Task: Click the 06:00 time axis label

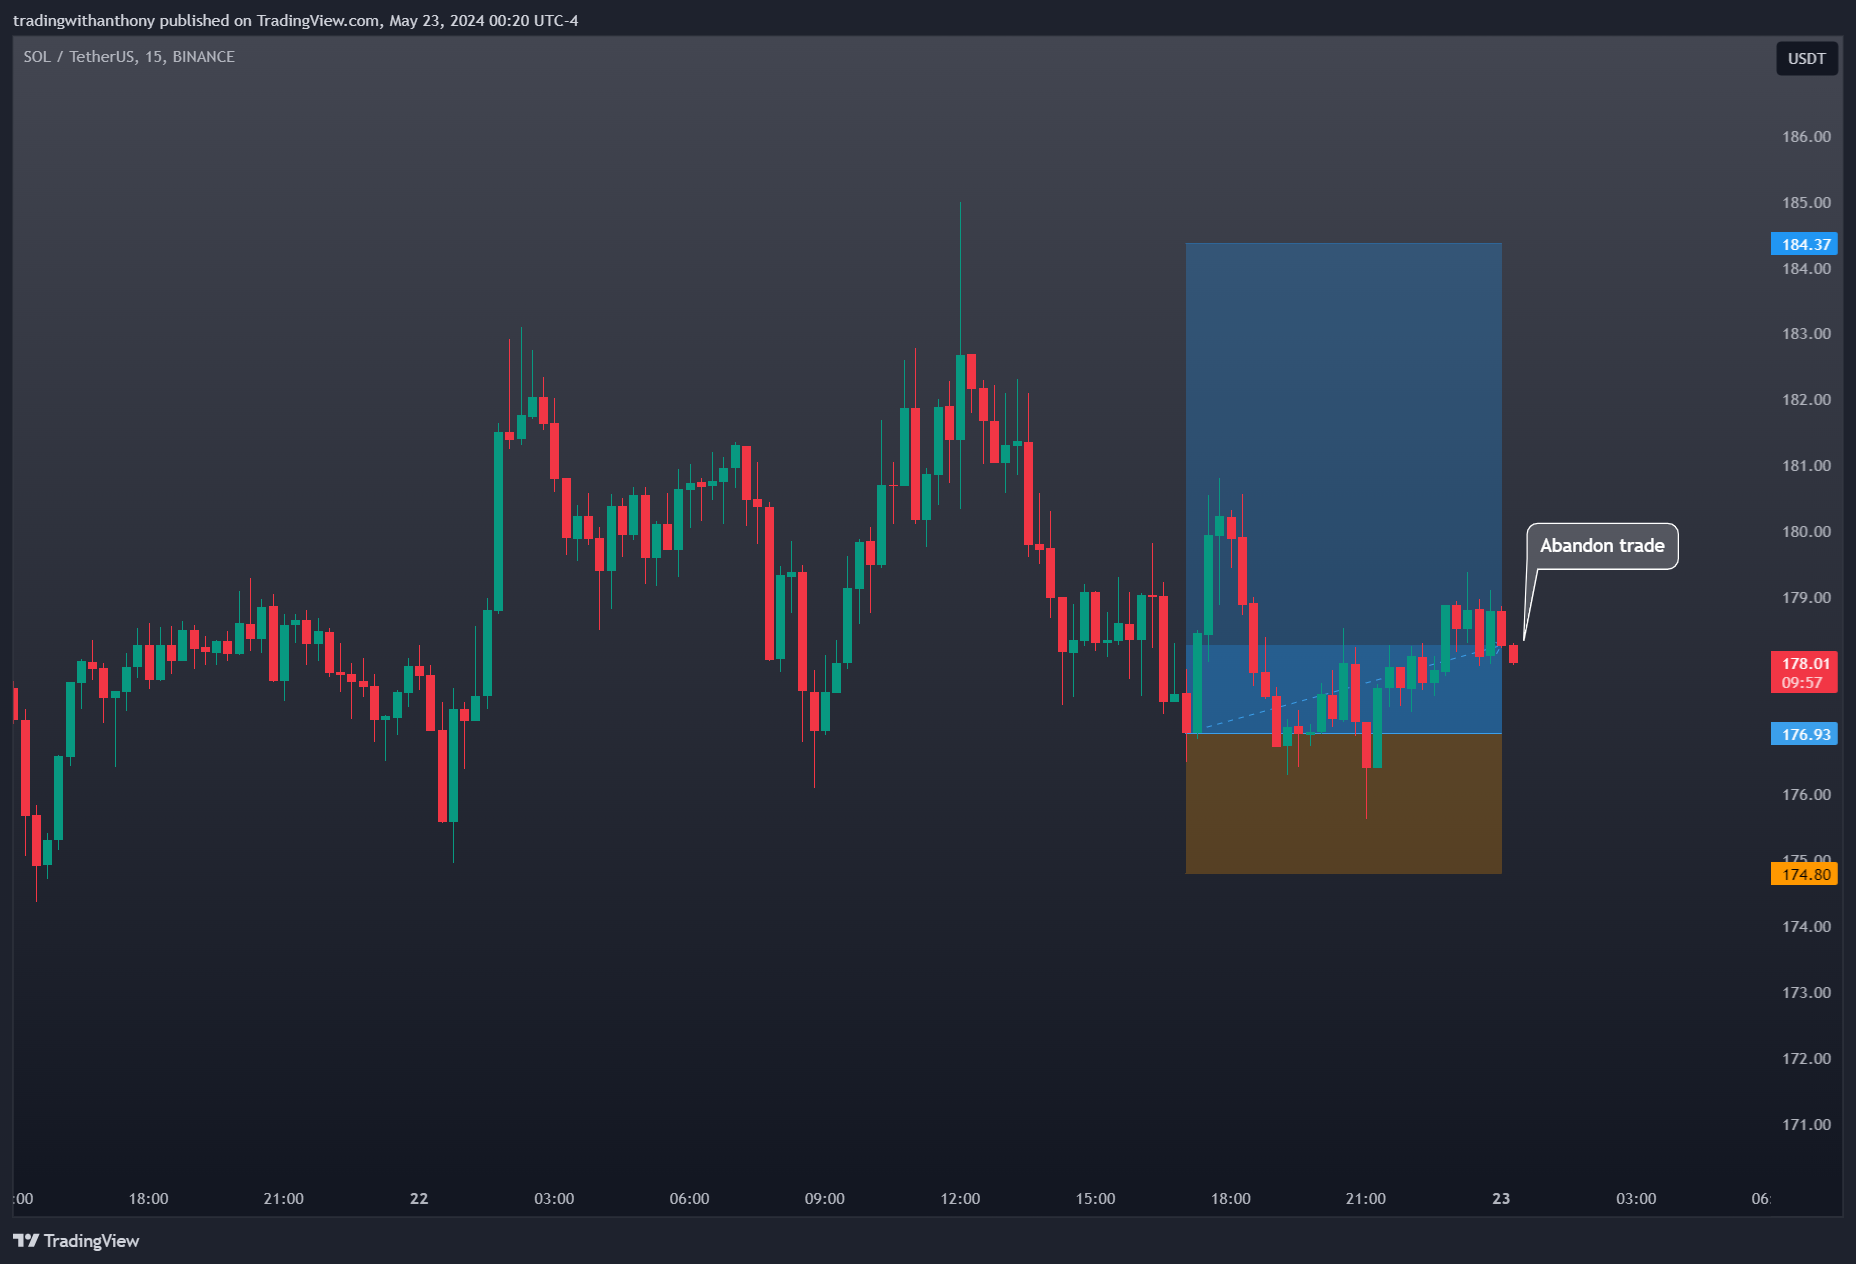Action: (x=689, y=1198)
